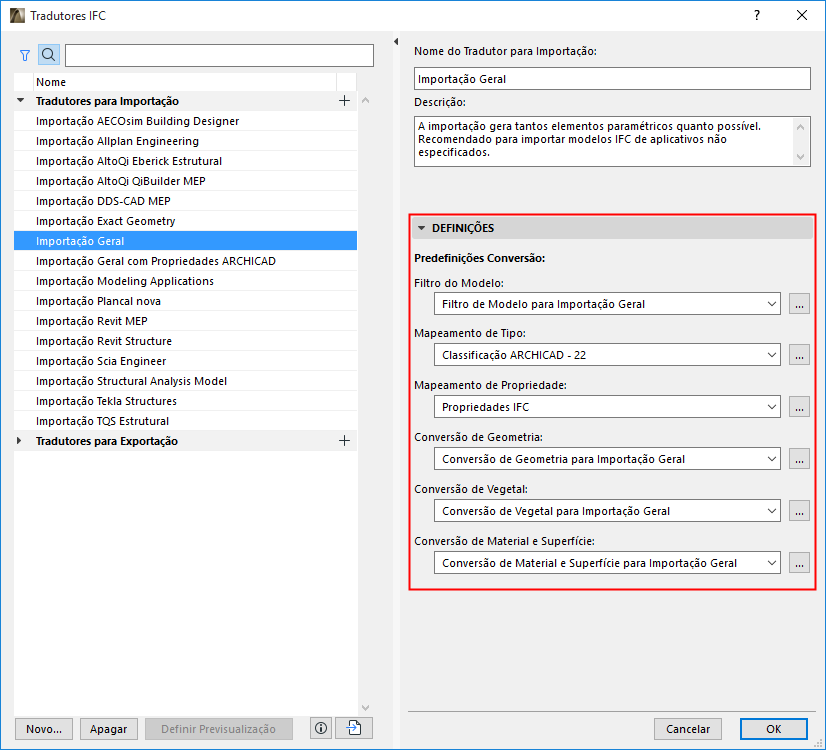Confirm with the OK button

pos(773,729)
